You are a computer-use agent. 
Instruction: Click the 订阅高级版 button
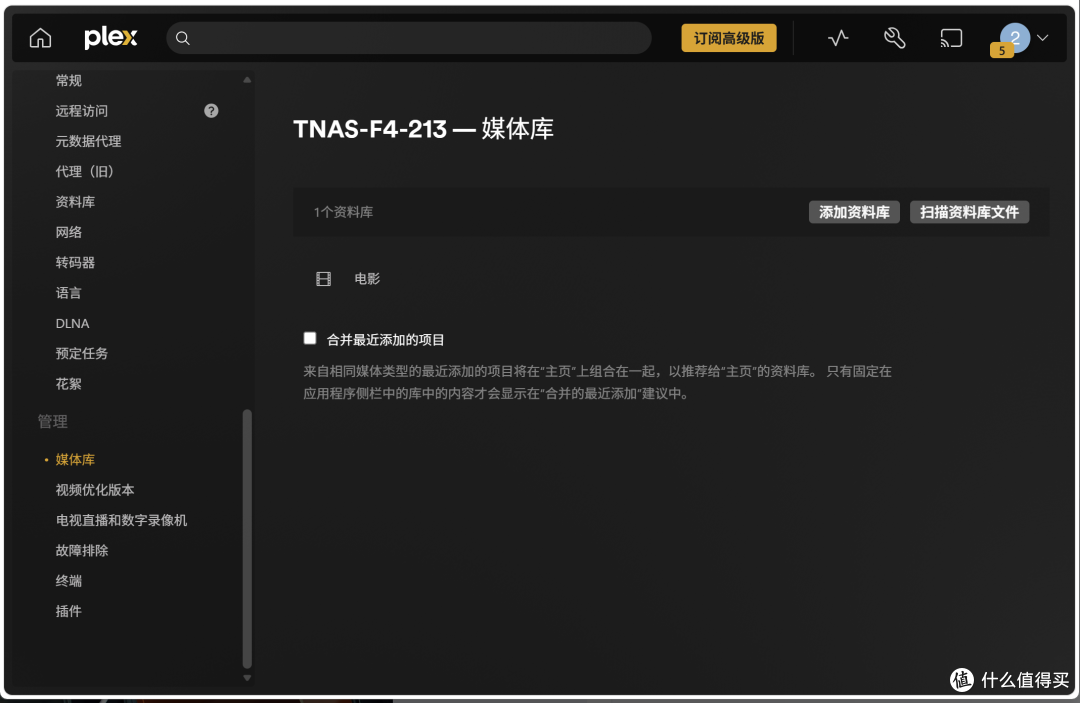729,39
